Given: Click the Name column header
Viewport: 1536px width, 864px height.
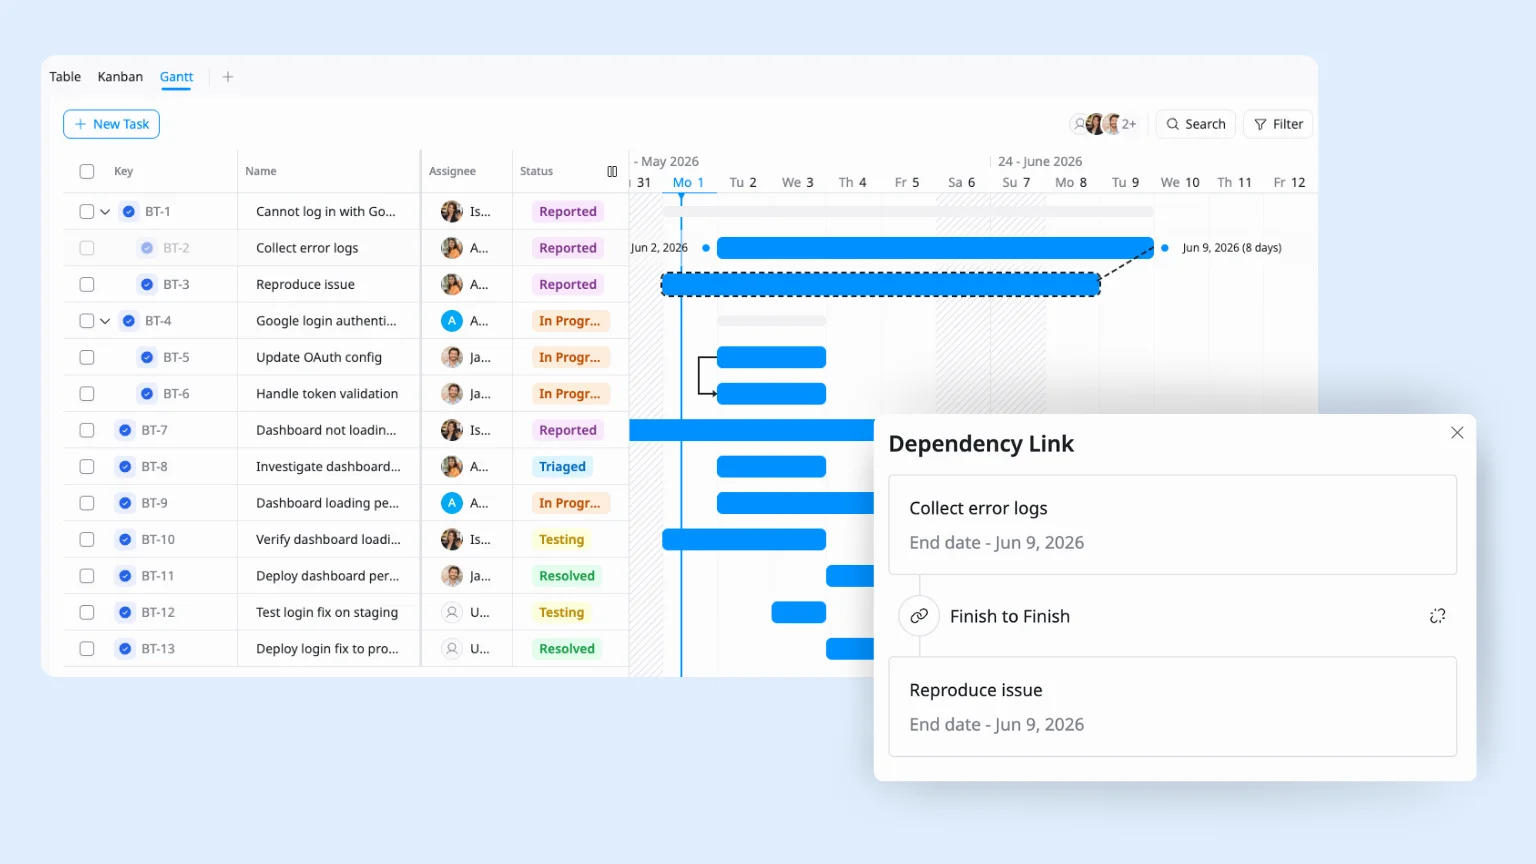Looking at the screenshot, I should [x=261, y=171].
